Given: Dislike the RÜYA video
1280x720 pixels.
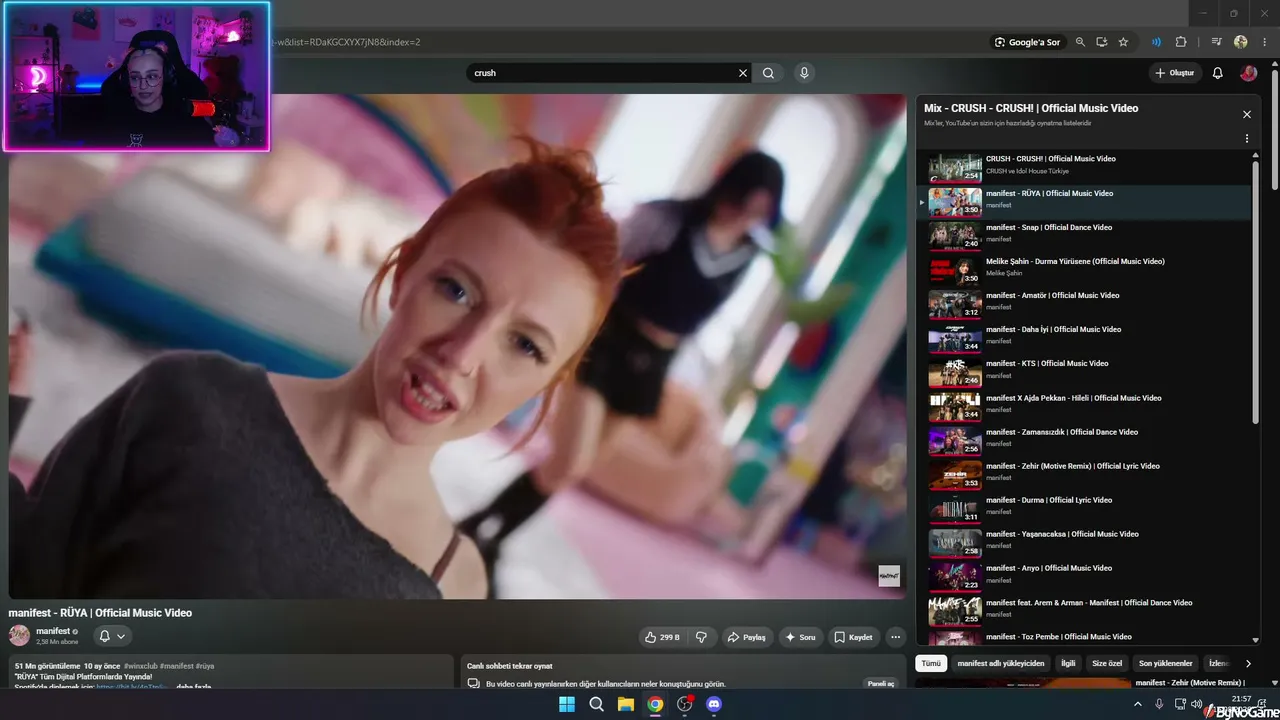Looking at the screenshot, I should (x=701, y=637).
